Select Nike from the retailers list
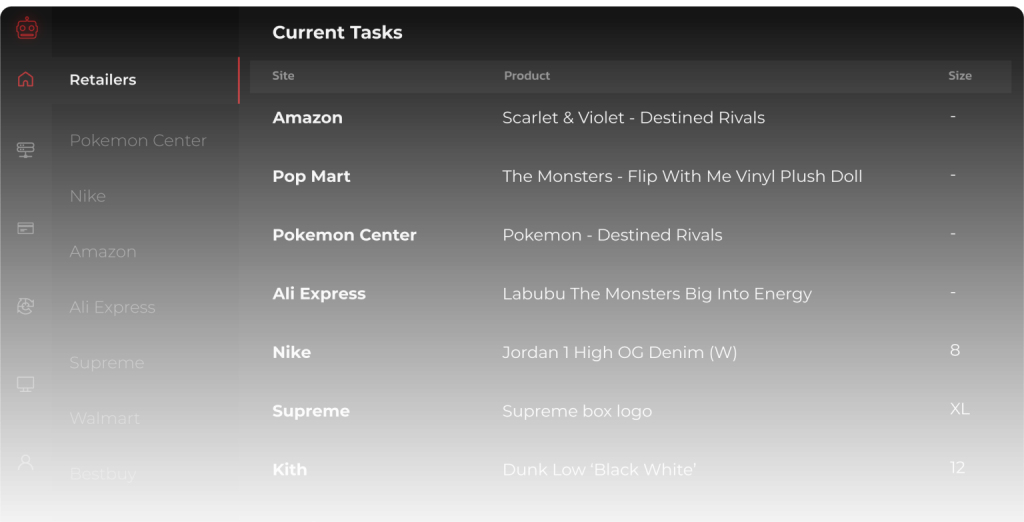This screenshot has height=522, width=1024. tap(88, 196)
